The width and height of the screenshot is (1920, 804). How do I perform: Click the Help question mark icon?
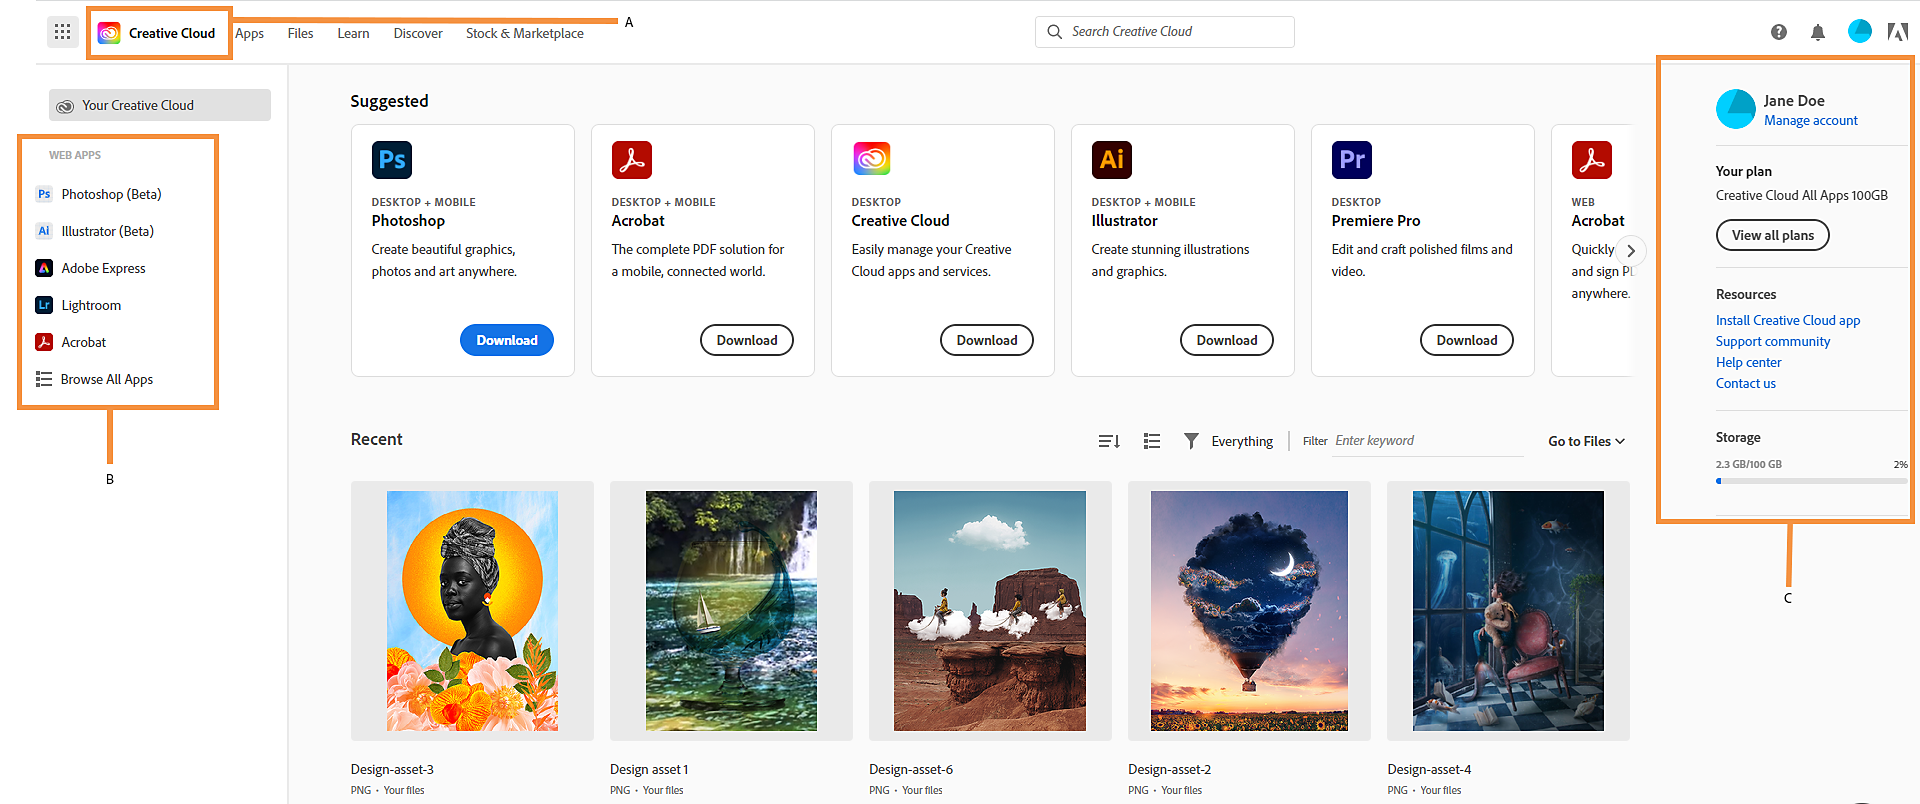[x=1778, y=32]
